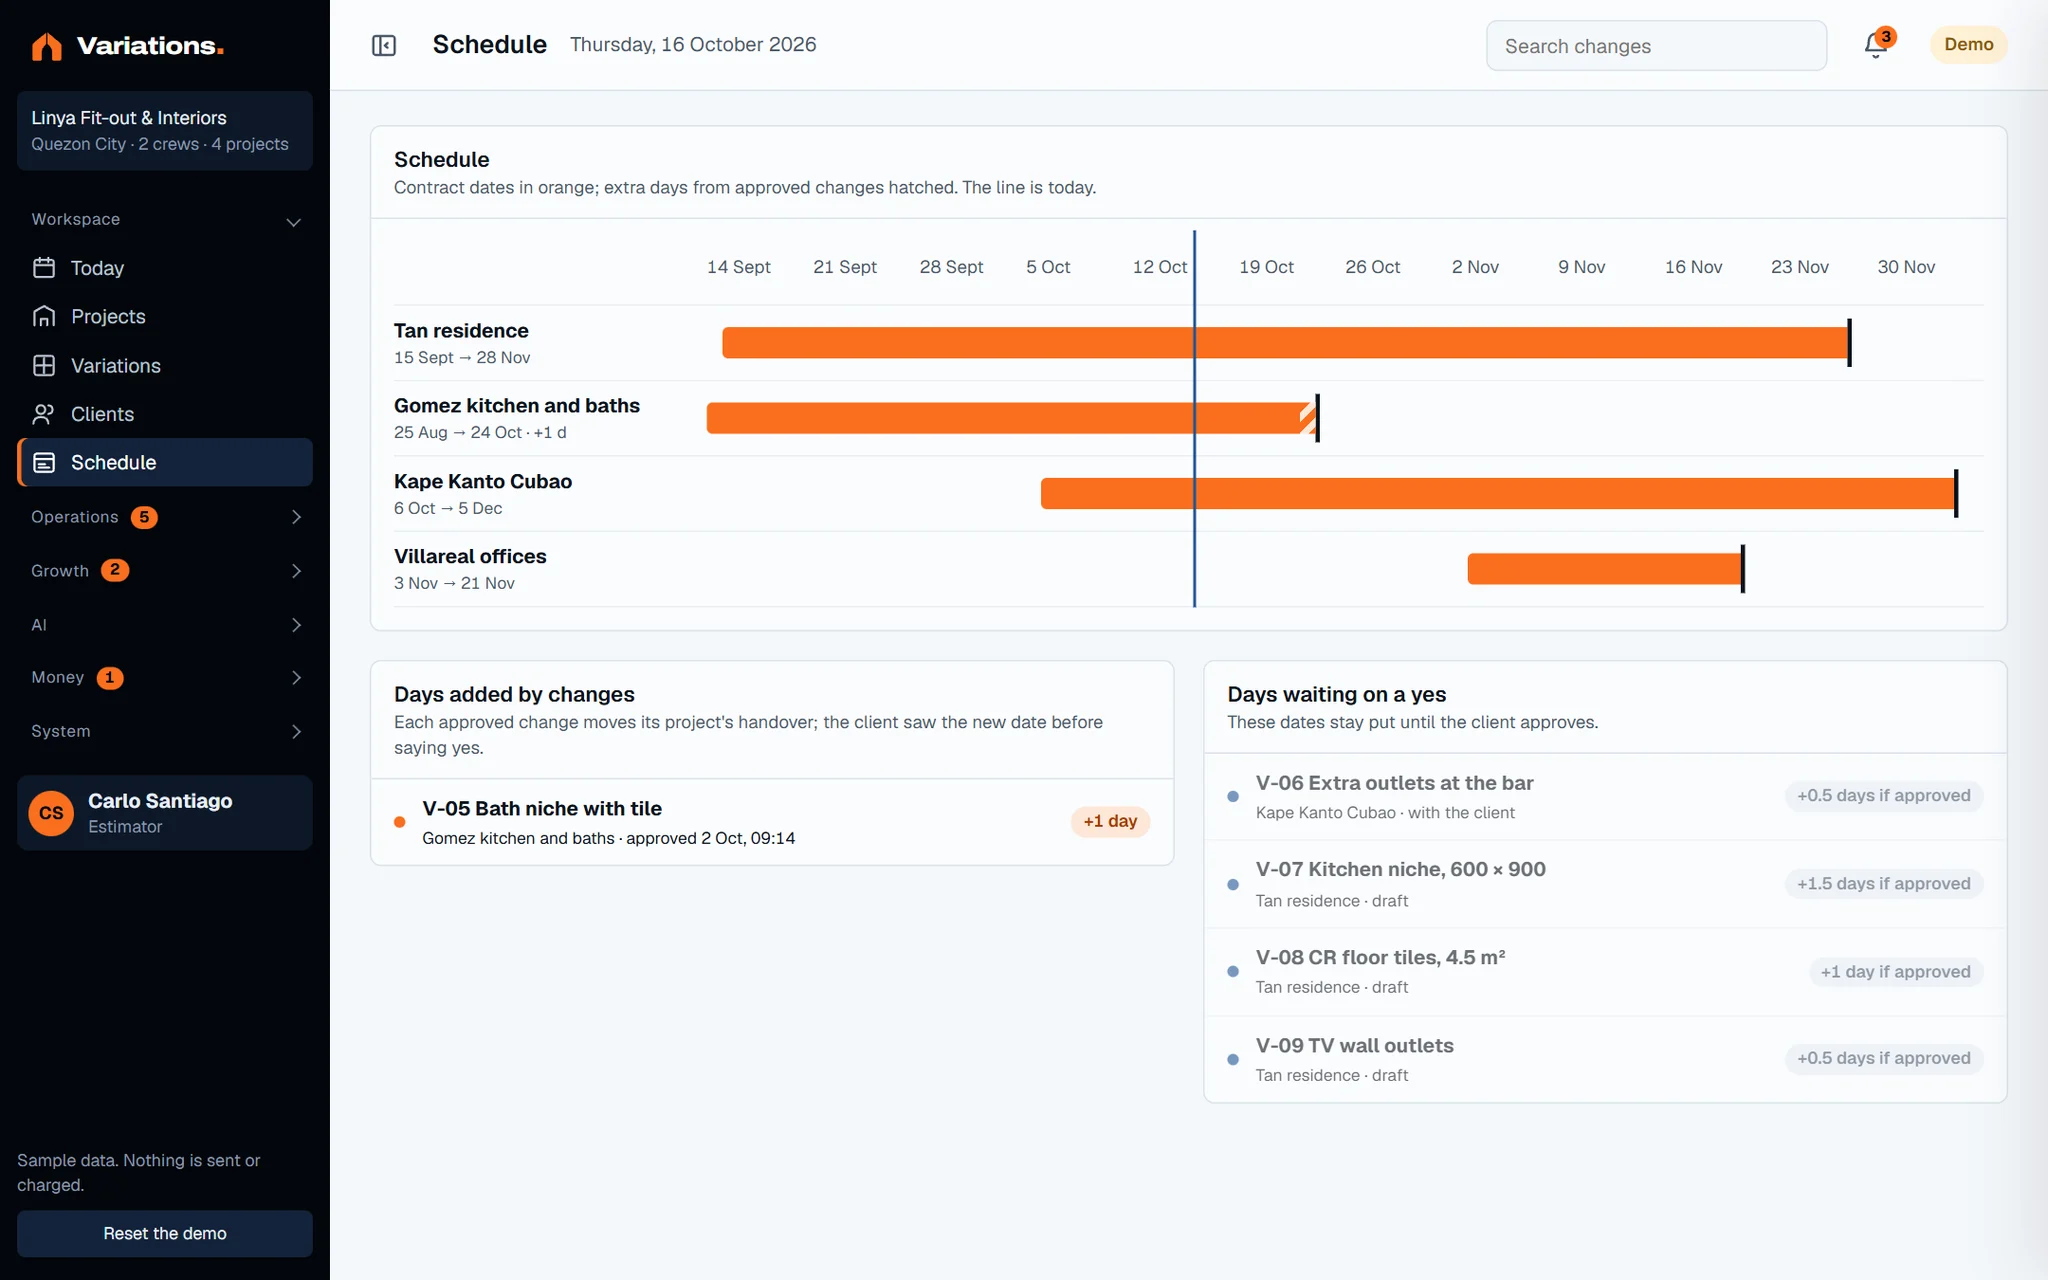
Task: Click the Schedule sidebar icon
Action: [44, 462]
